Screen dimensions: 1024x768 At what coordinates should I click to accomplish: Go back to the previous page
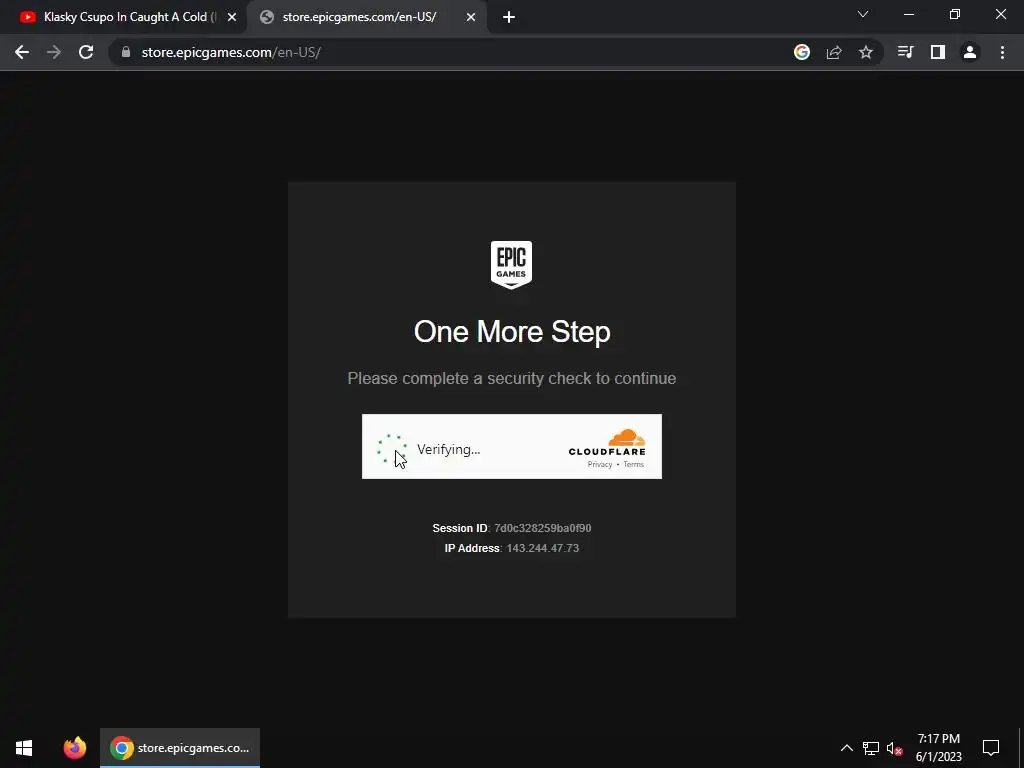pos(22,52)
